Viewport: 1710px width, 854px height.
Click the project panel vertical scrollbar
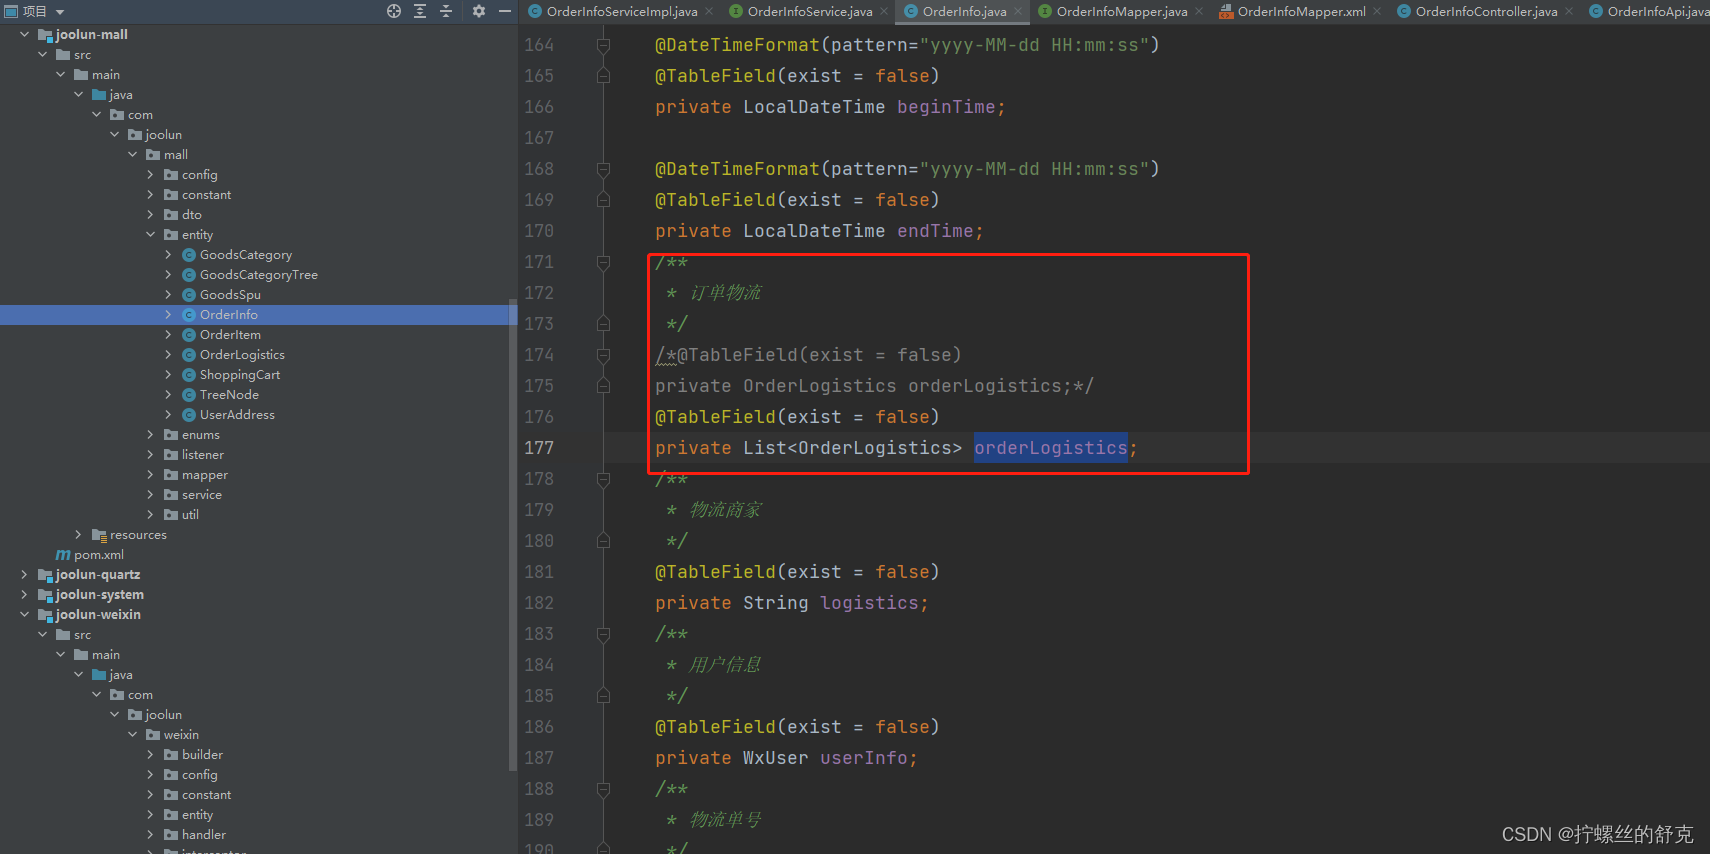[513, 535]
